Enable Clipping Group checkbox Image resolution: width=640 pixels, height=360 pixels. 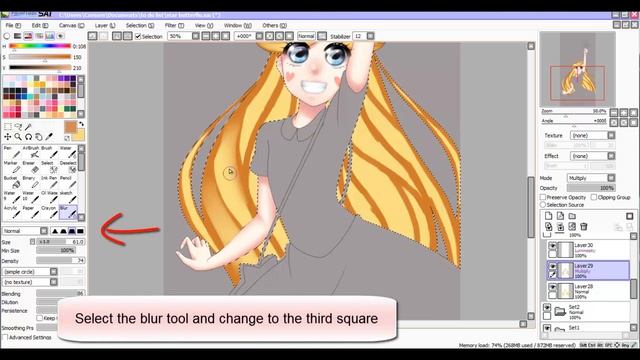(x=594, y=198)
